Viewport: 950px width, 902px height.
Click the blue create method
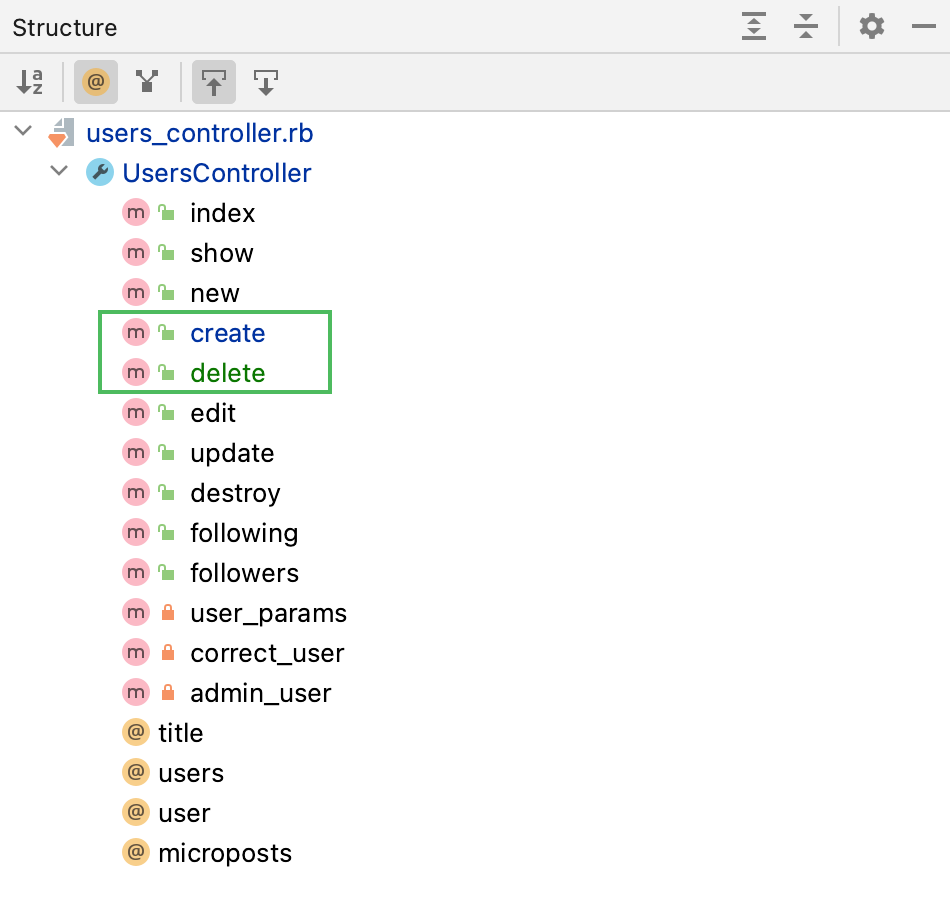(x=228, y=333)
